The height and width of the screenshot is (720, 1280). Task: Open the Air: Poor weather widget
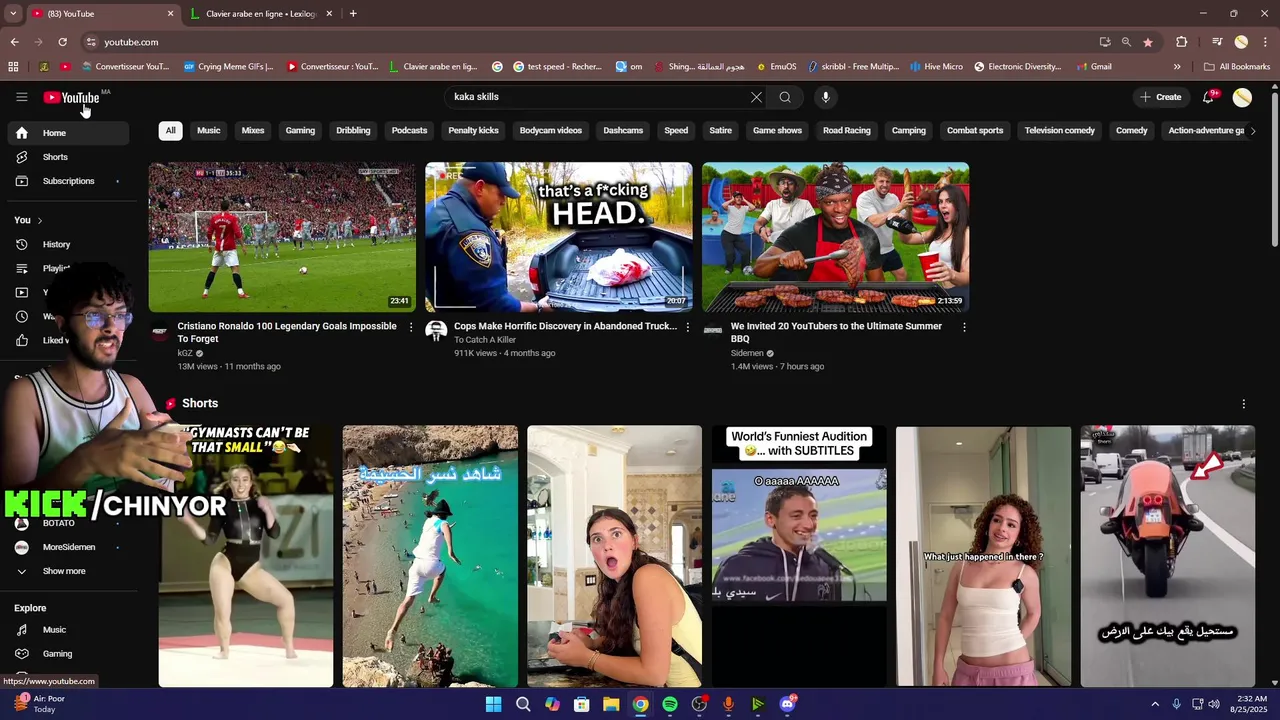[40, 704]
